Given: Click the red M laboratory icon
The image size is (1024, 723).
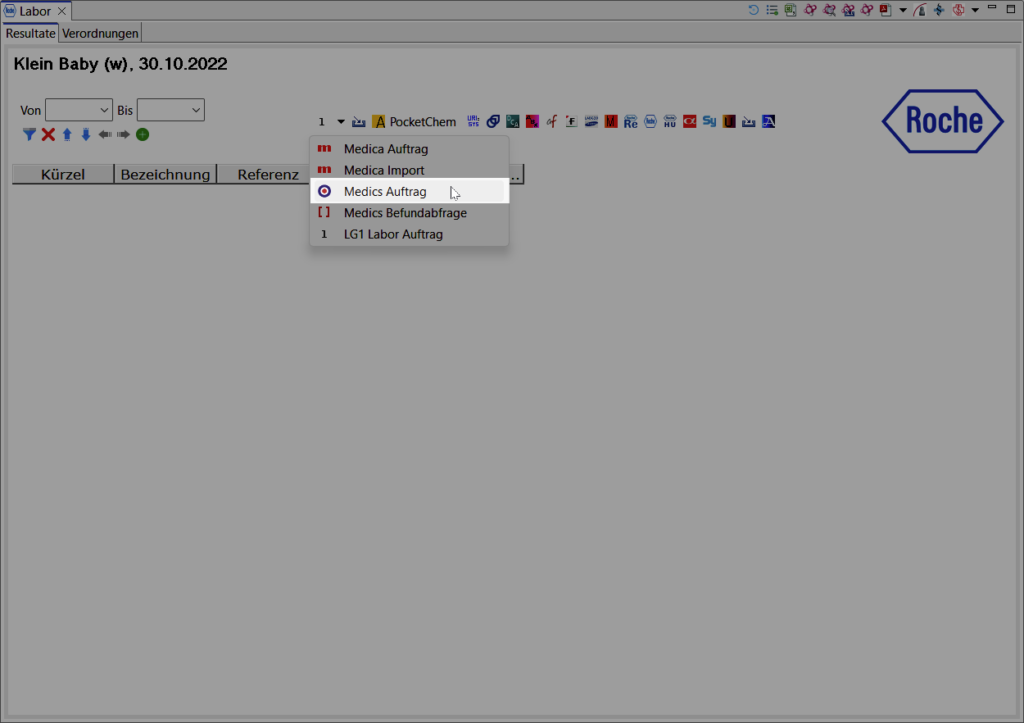Looking at the screenshot, I should [611, 122].
